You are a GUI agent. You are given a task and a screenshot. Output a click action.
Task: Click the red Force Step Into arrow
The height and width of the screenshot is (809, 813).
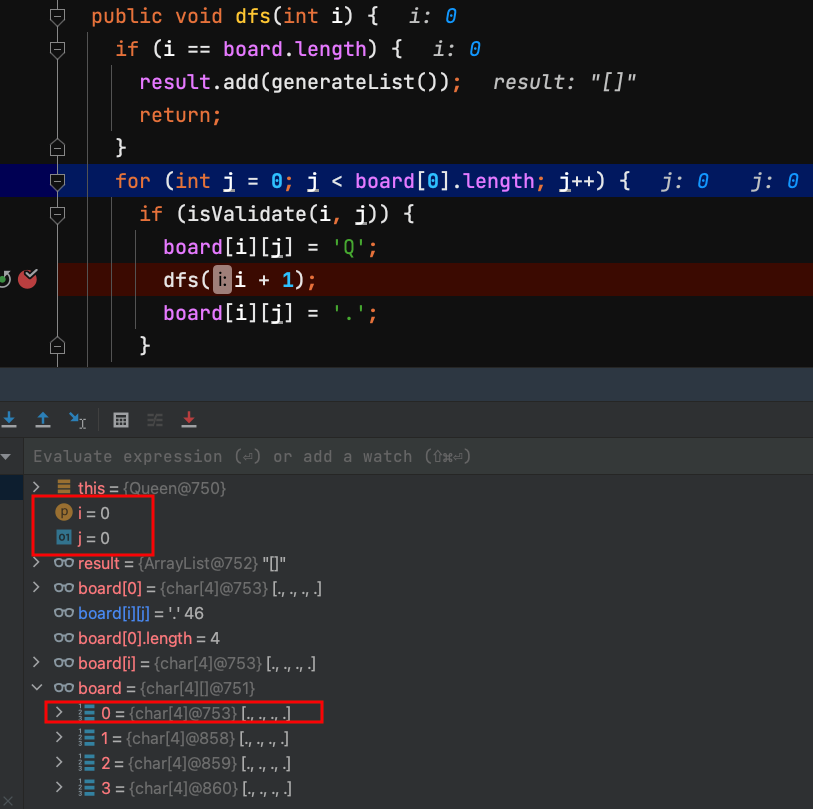189,420
